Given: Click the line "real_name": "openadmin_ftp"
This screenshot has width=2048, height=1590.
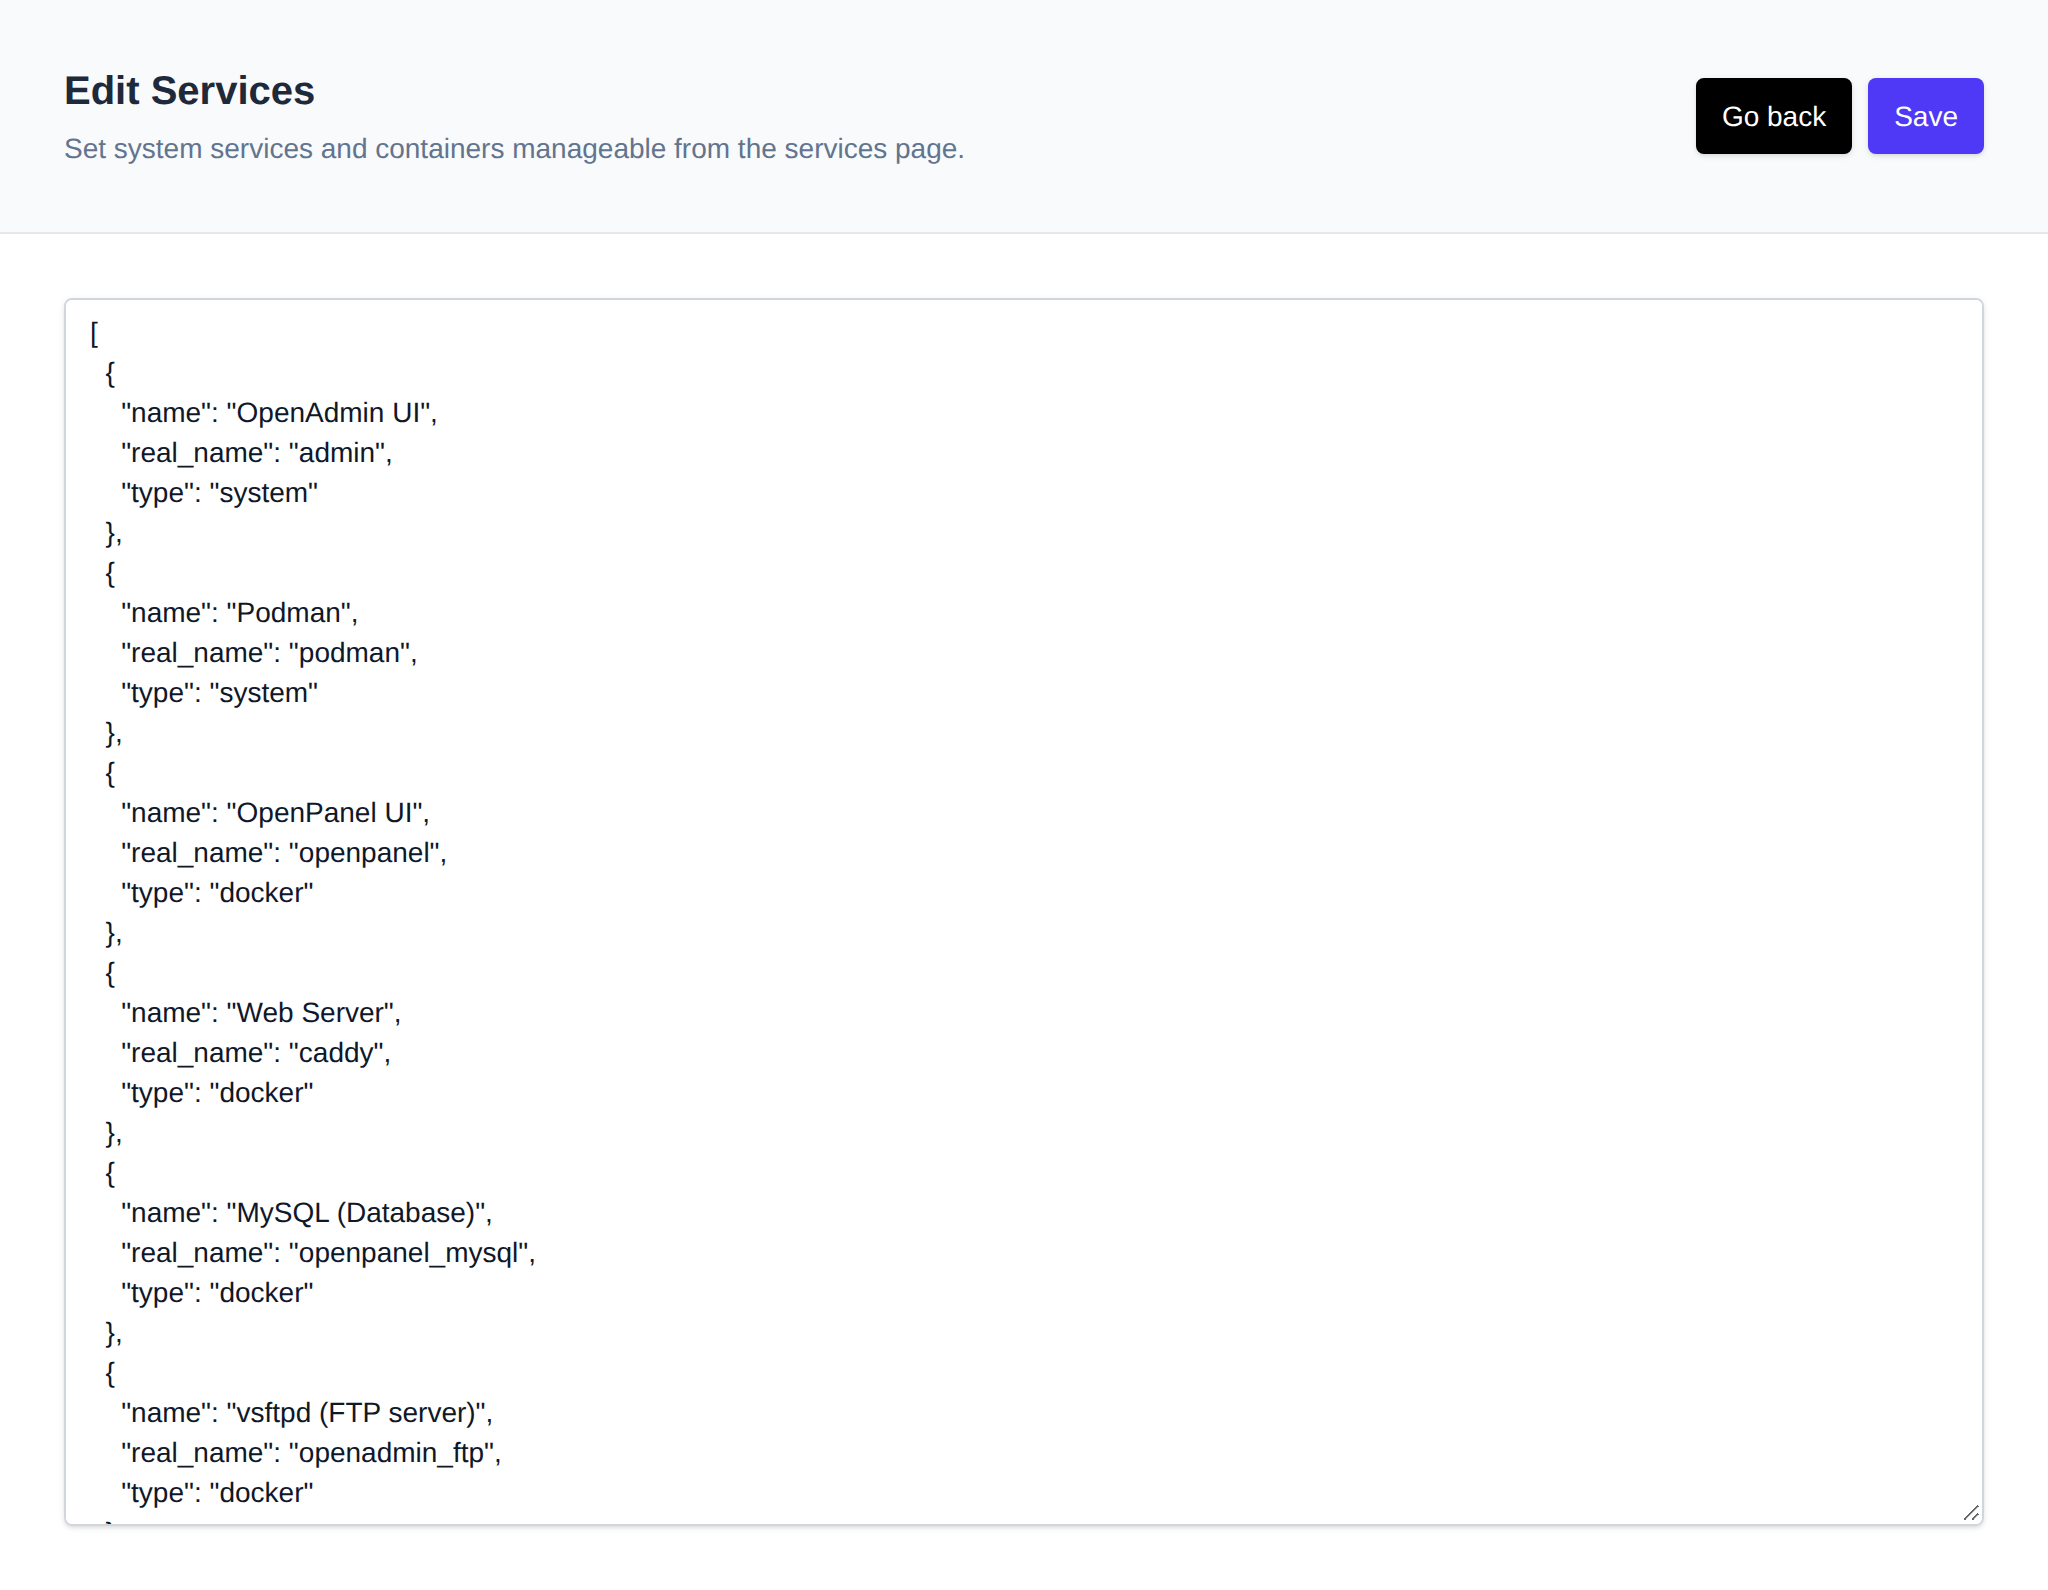Looking at the screenshot, I should [311, 1453].
